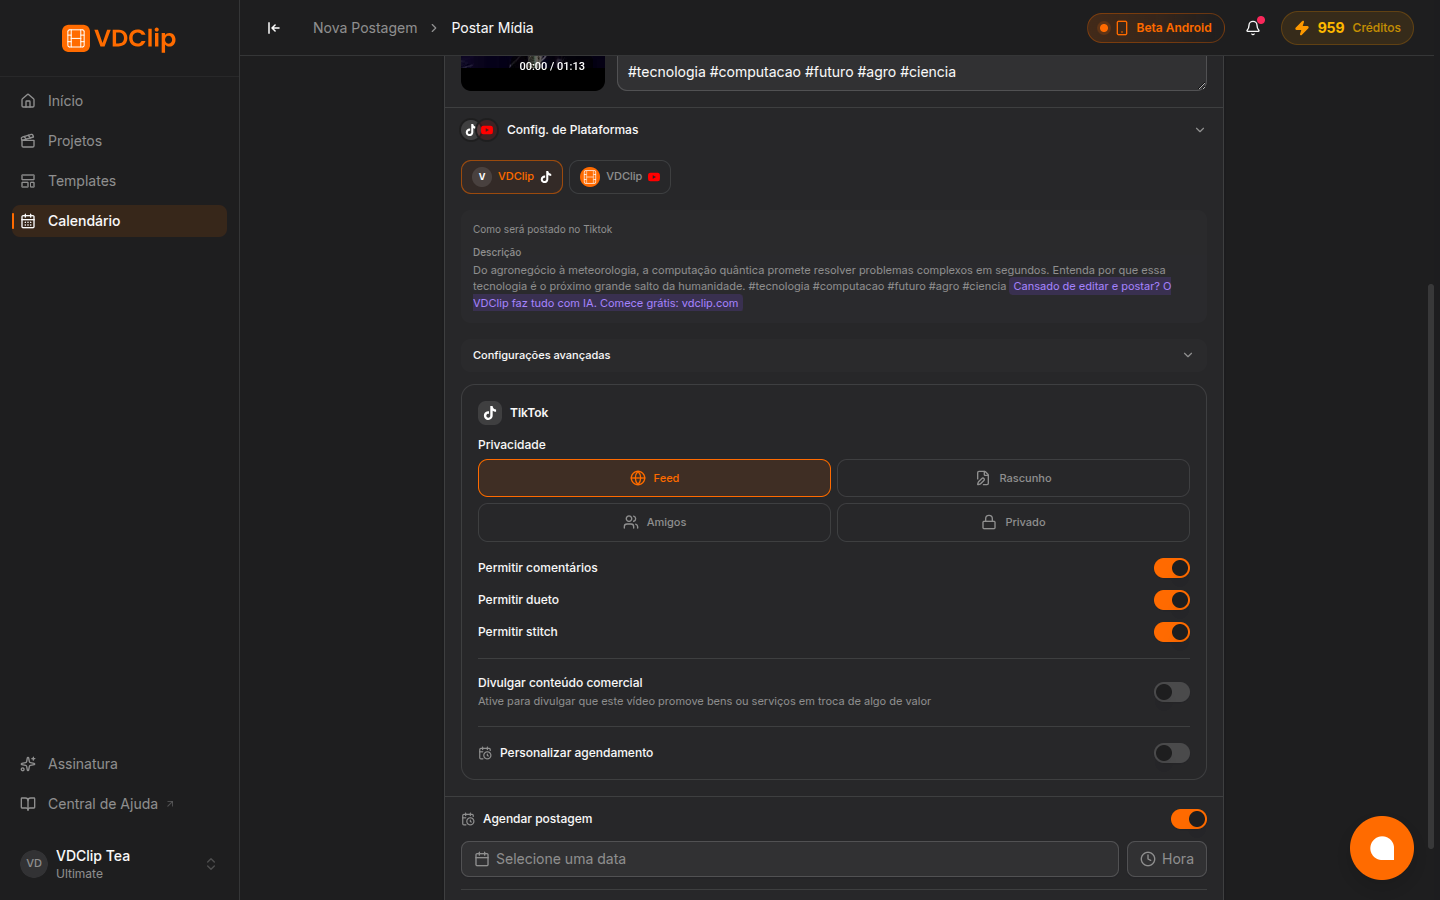Disable Agendar postagem switch
This screenshot has width=1440, height=900.
coord(1189,819)
